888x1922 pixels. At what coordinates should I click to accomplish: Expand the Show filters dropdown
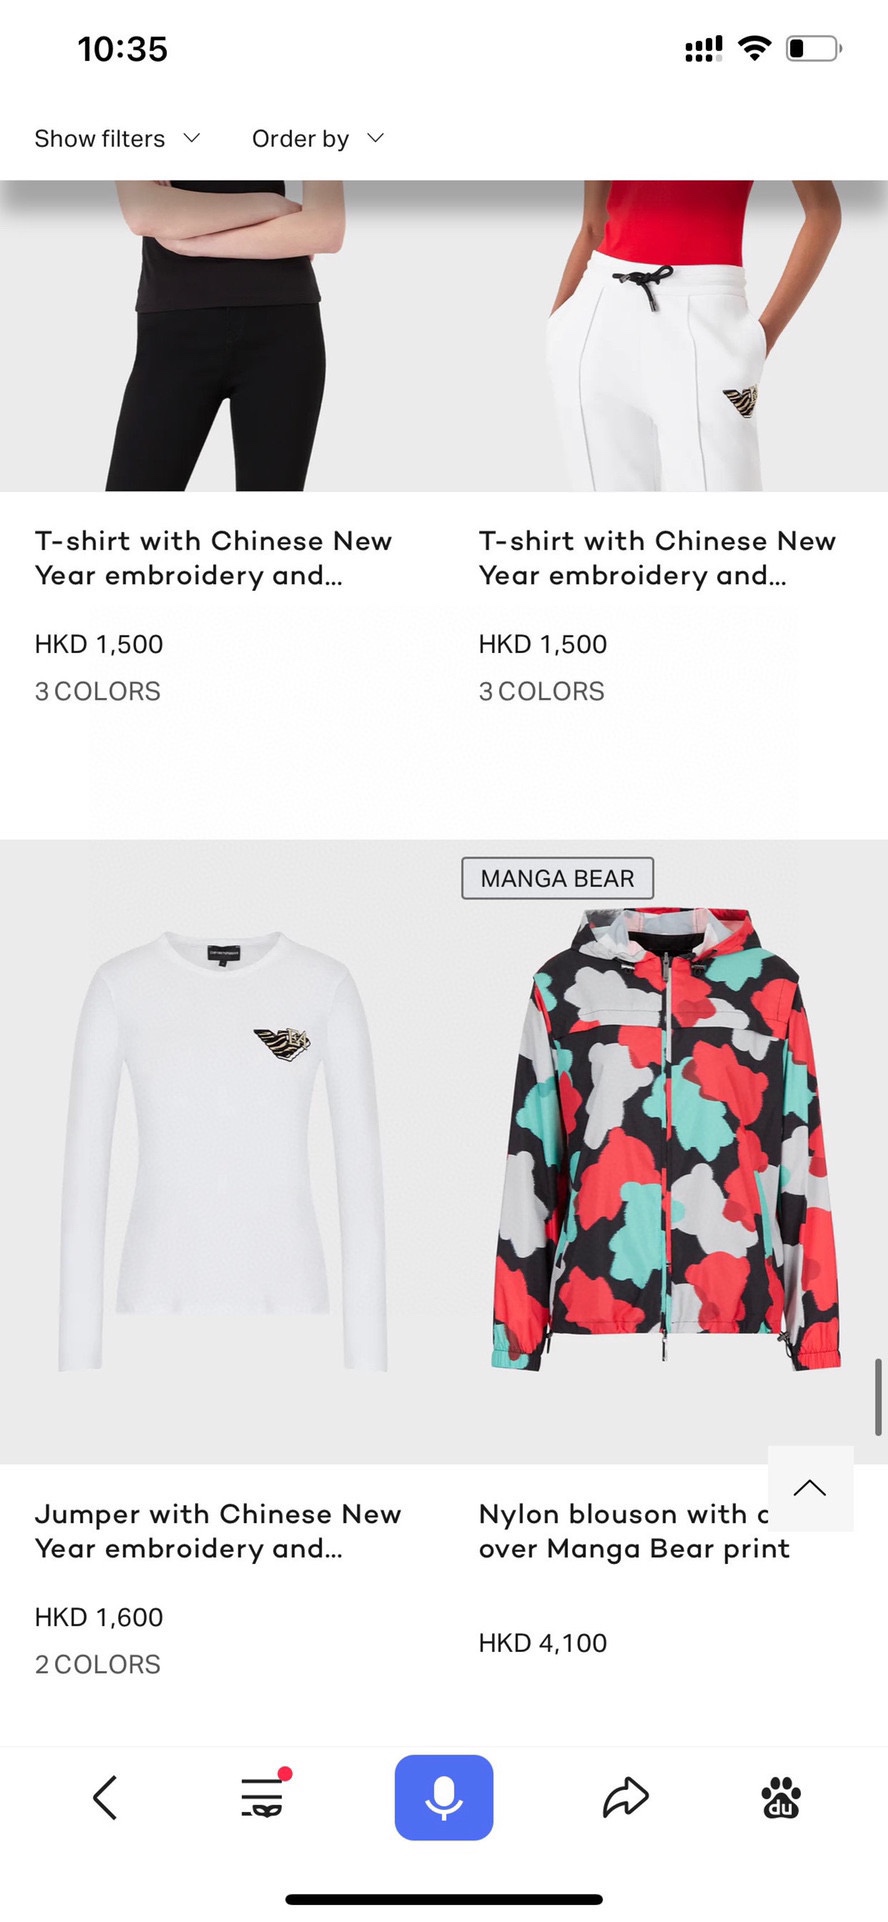click(117, 138)
